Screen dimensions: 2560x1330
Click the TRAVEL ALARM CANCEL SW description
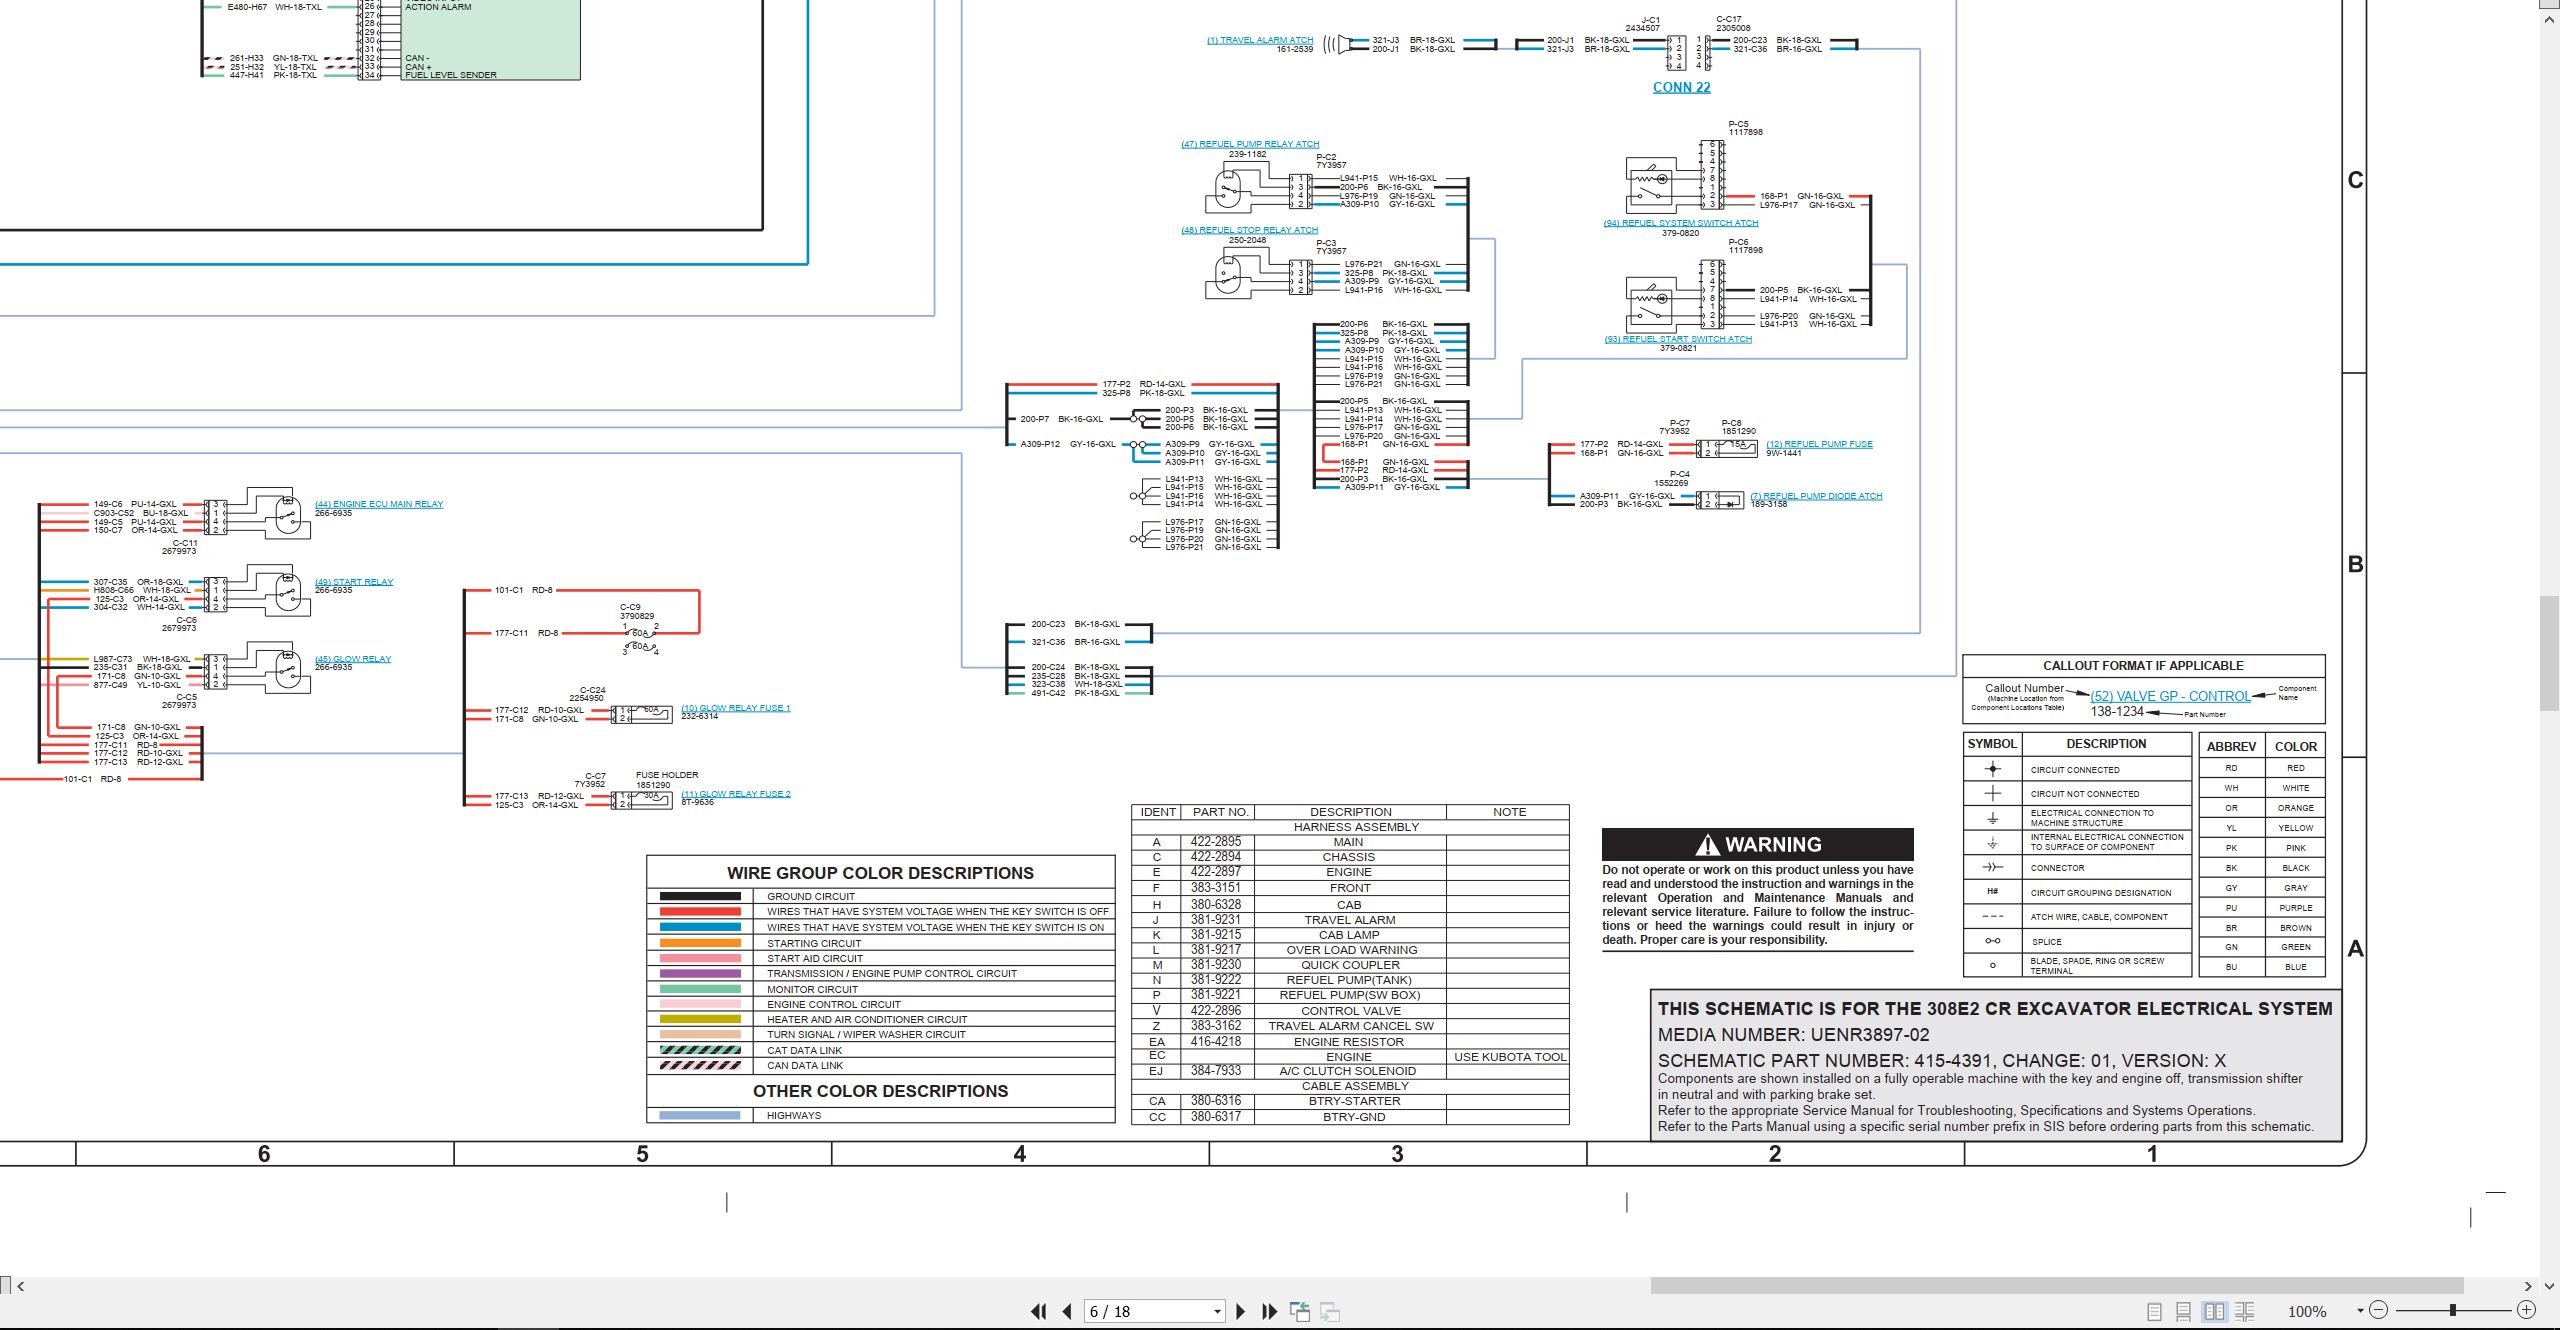coord(1350,1026)
